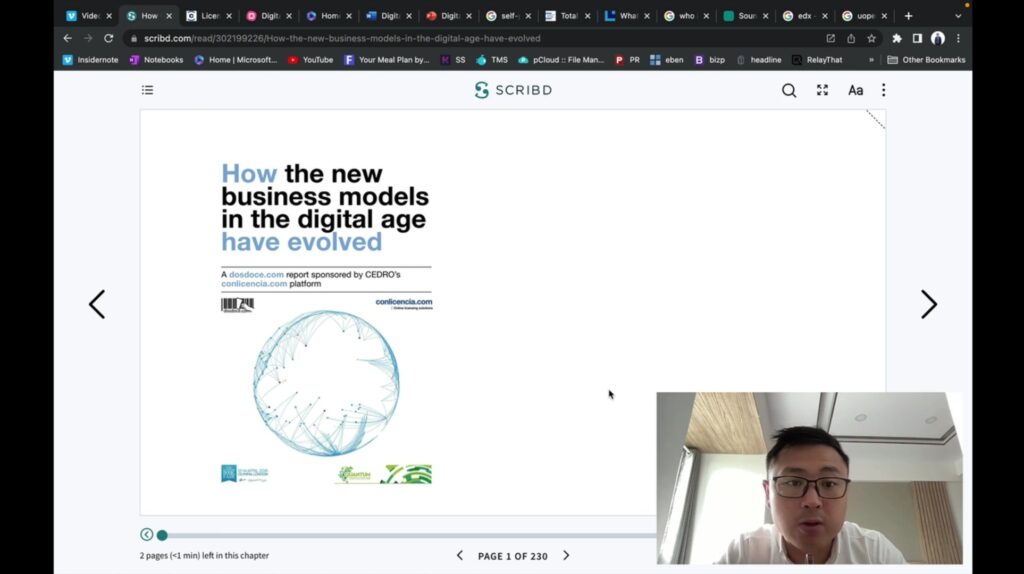Open the Extensions puzzle icon
This screenshot has width=1024, height=574.
[x=897, y=39]
